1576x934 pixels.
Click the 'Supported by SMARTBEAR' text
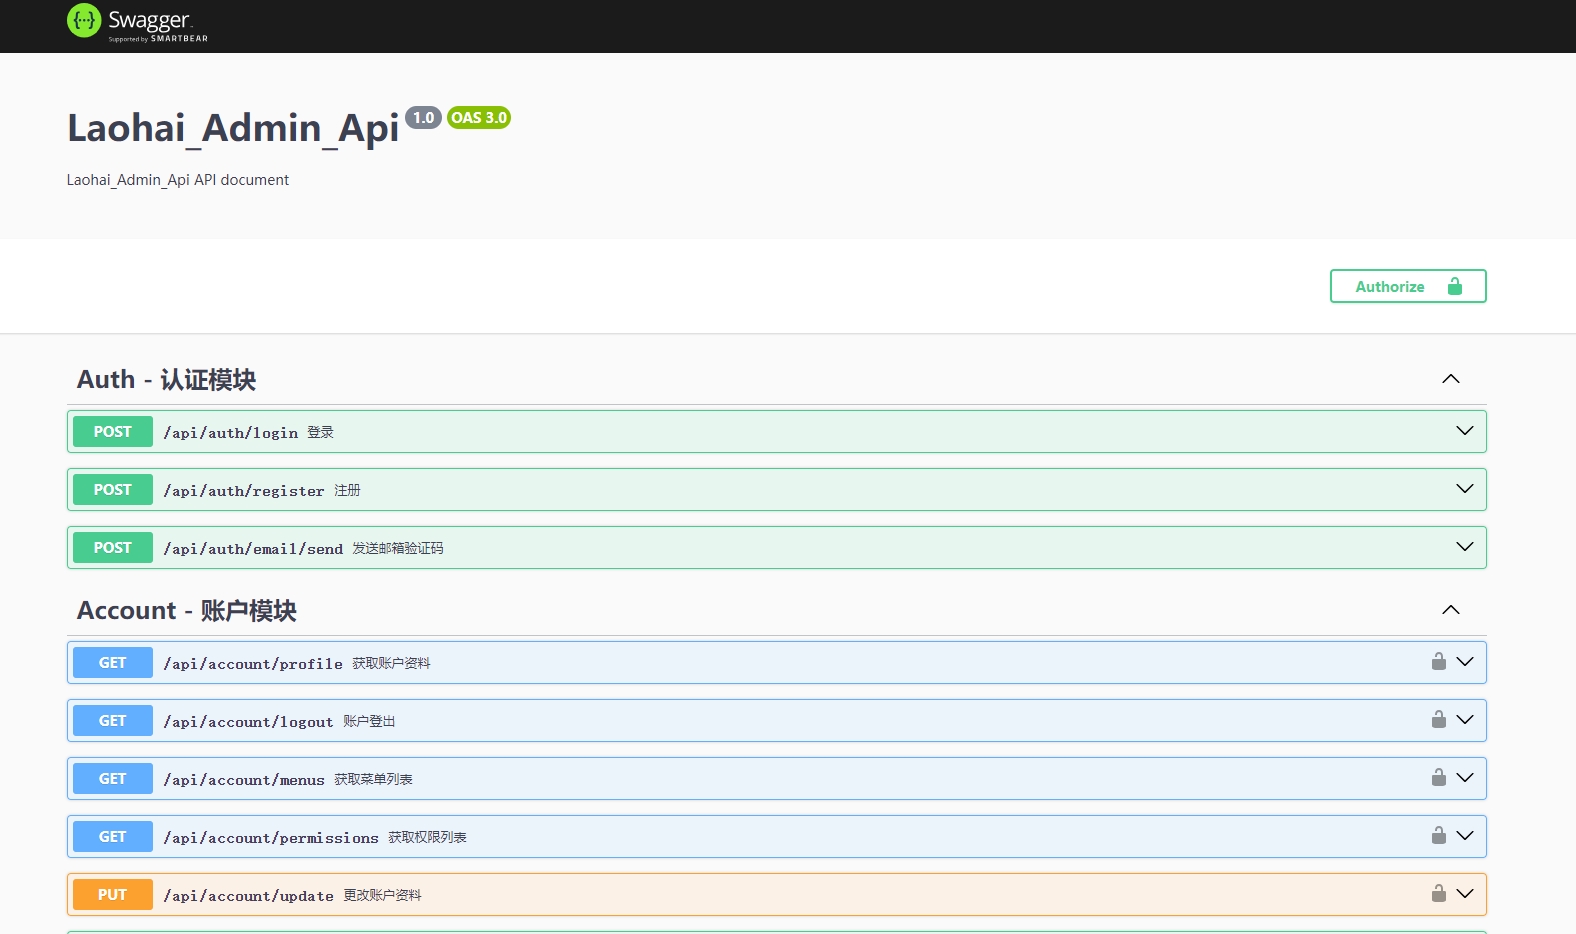[158, 39]
